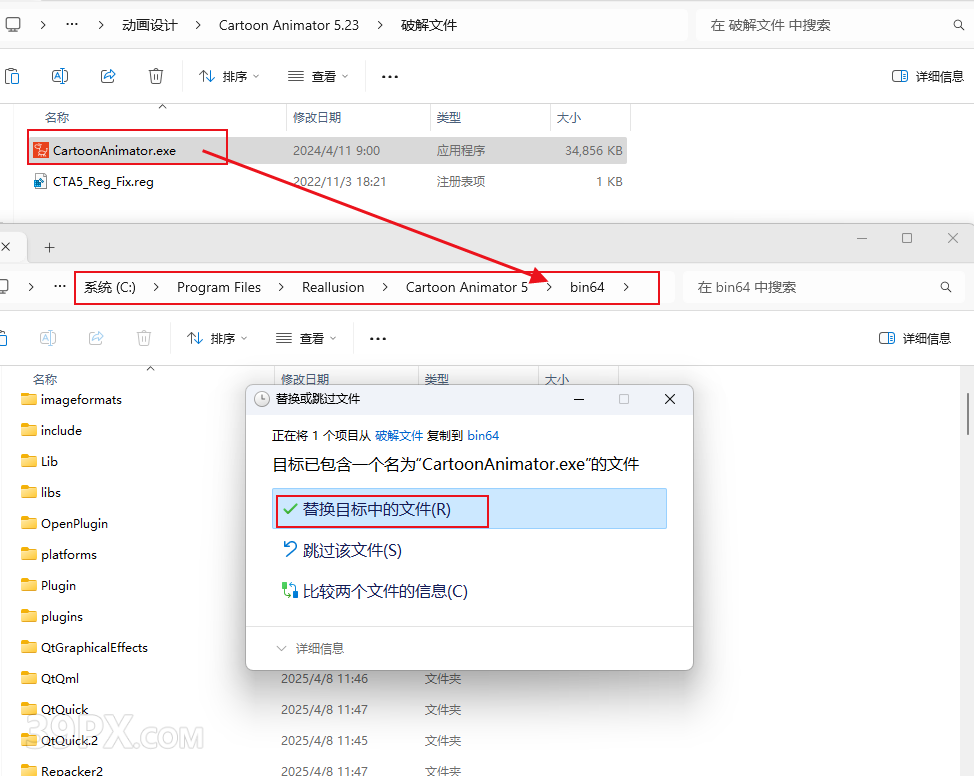Image resolution: width=974 pixels, height=776 pixels.
Task: Open the 查看 view dropdown in top window
Action: (x=318, y=76)
